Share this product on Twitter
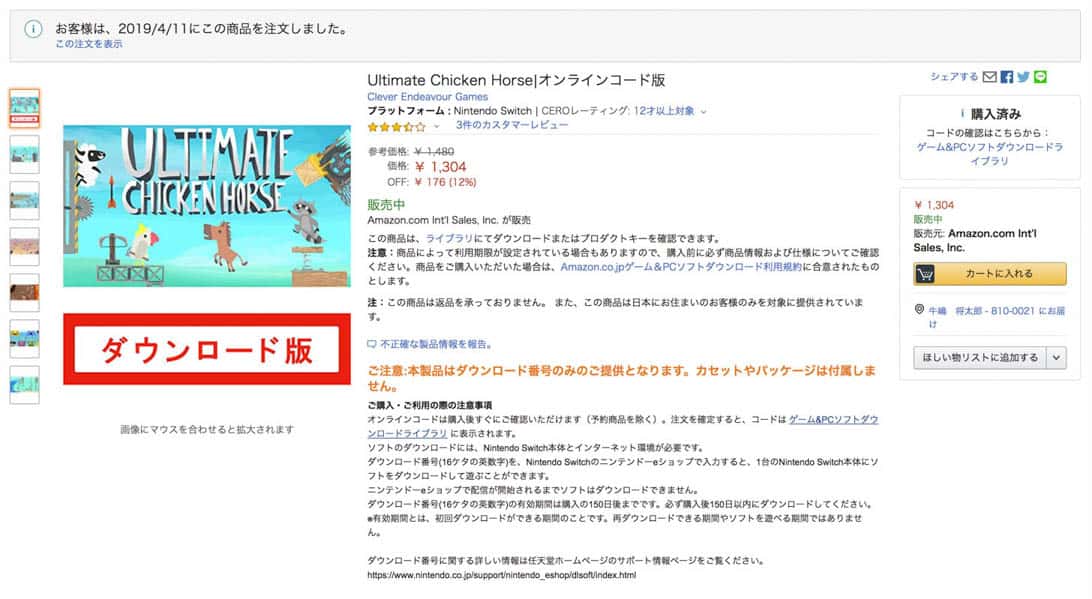Viewport: 1092px width, 599px height. coord(1023,77)
